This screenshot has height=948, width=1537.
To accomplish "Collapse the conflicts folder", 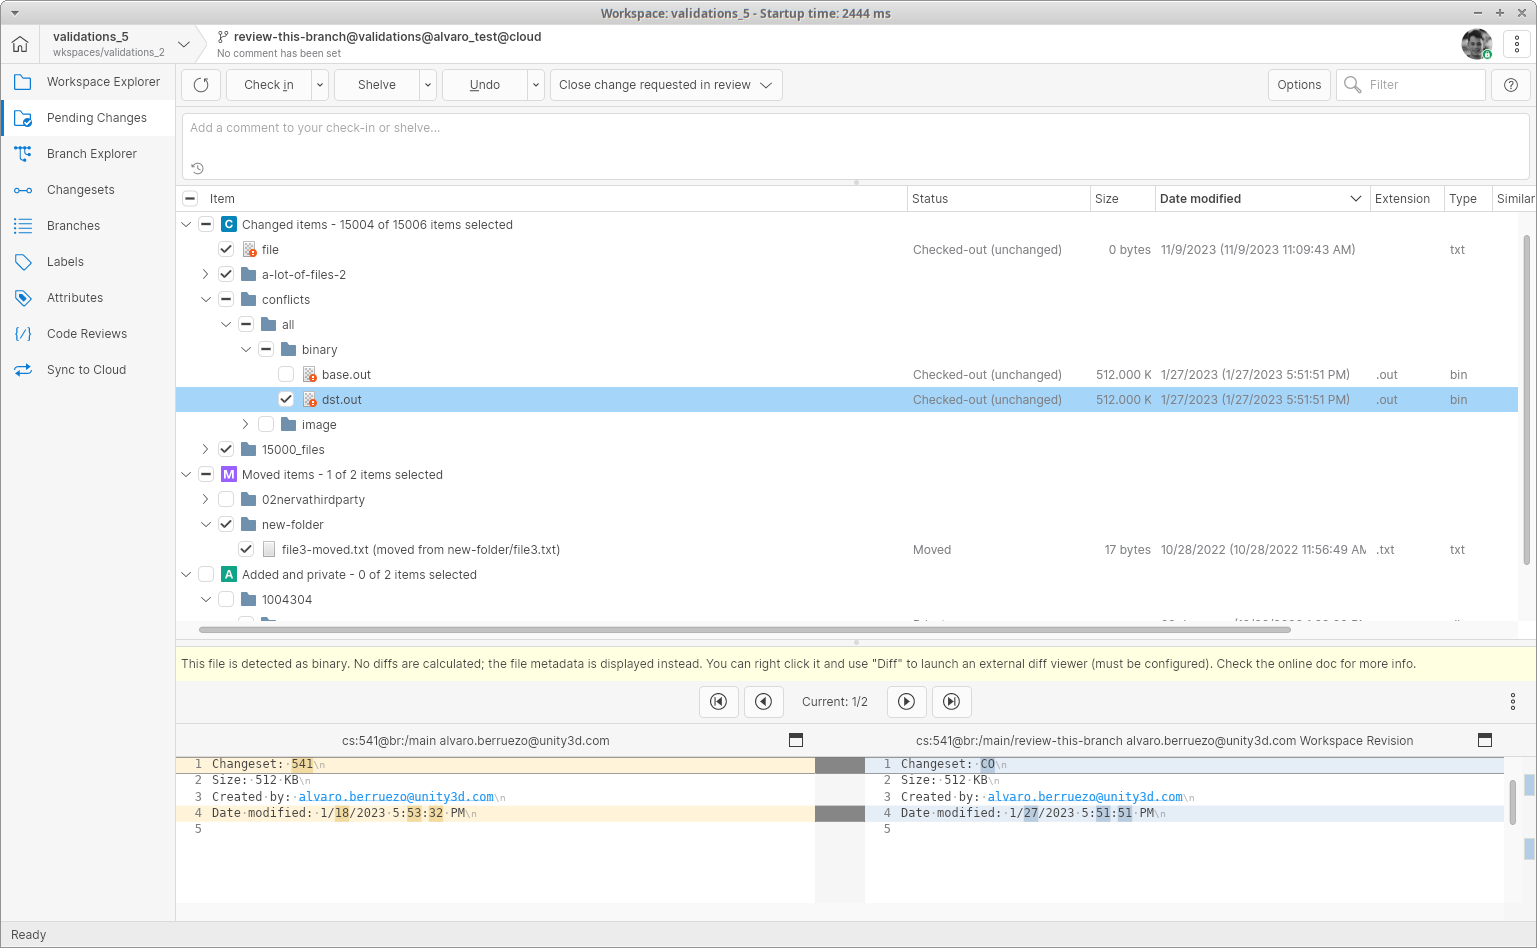I will (206, 299).
